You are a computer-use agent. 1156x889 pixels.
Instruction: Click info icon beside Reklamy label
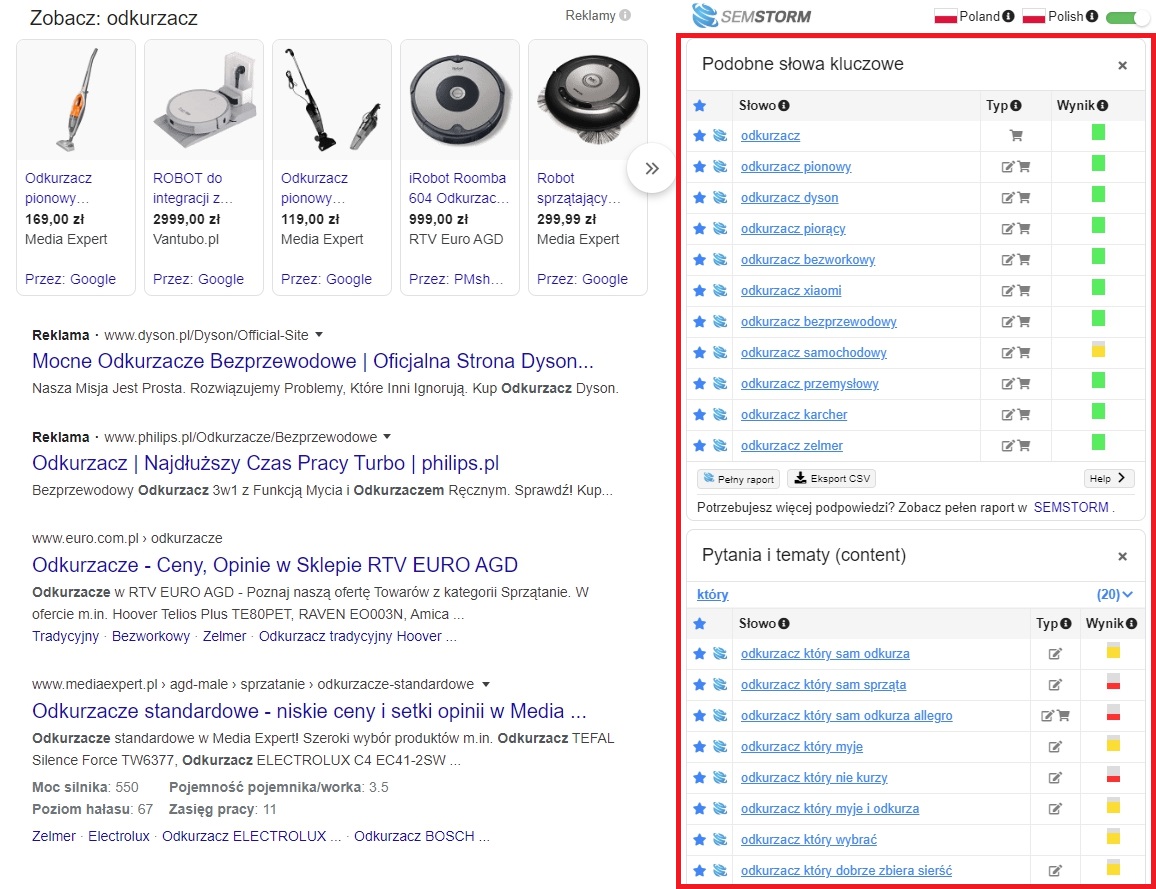pos(625,16)
